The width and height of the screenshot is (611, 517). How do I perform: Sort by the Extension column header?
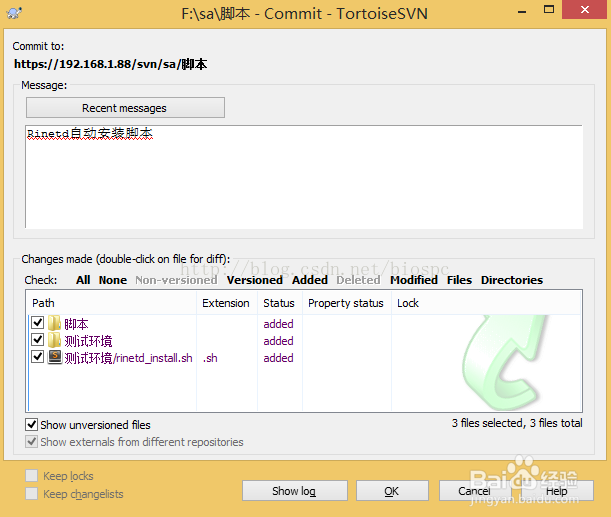(x=227, y=303)
